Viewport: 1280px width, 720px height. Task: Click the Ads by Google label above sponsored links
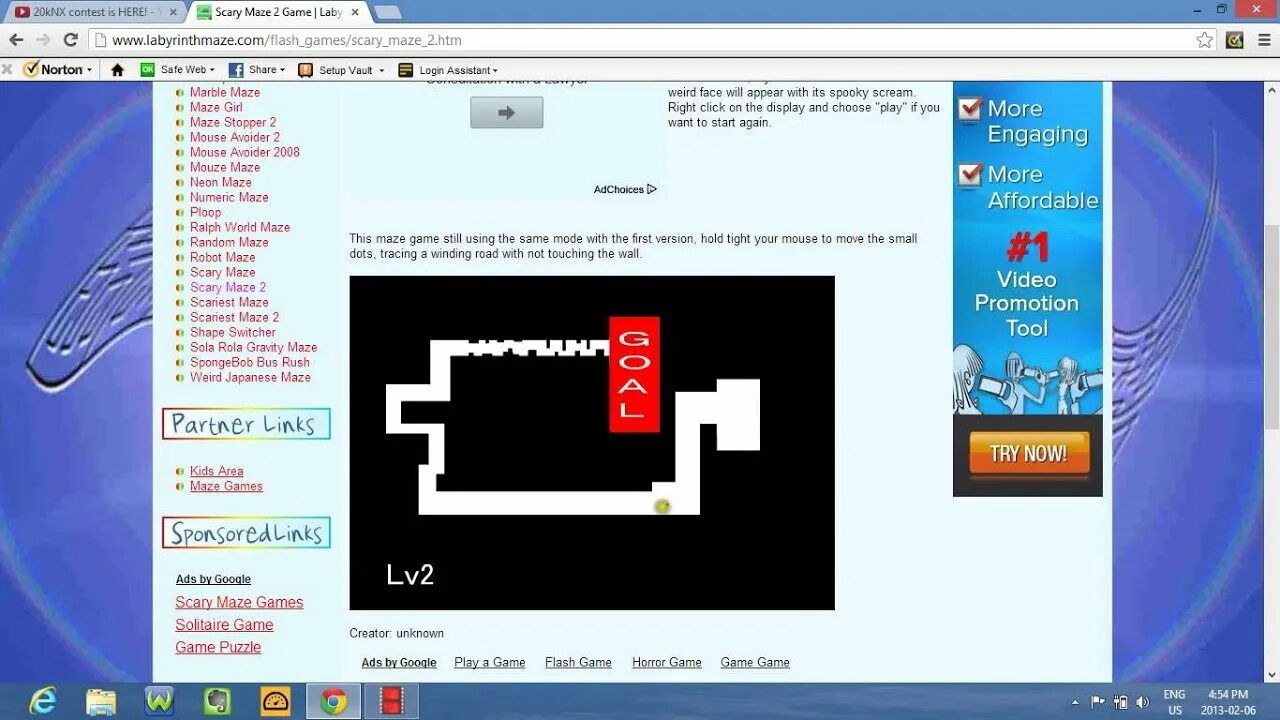213,579
